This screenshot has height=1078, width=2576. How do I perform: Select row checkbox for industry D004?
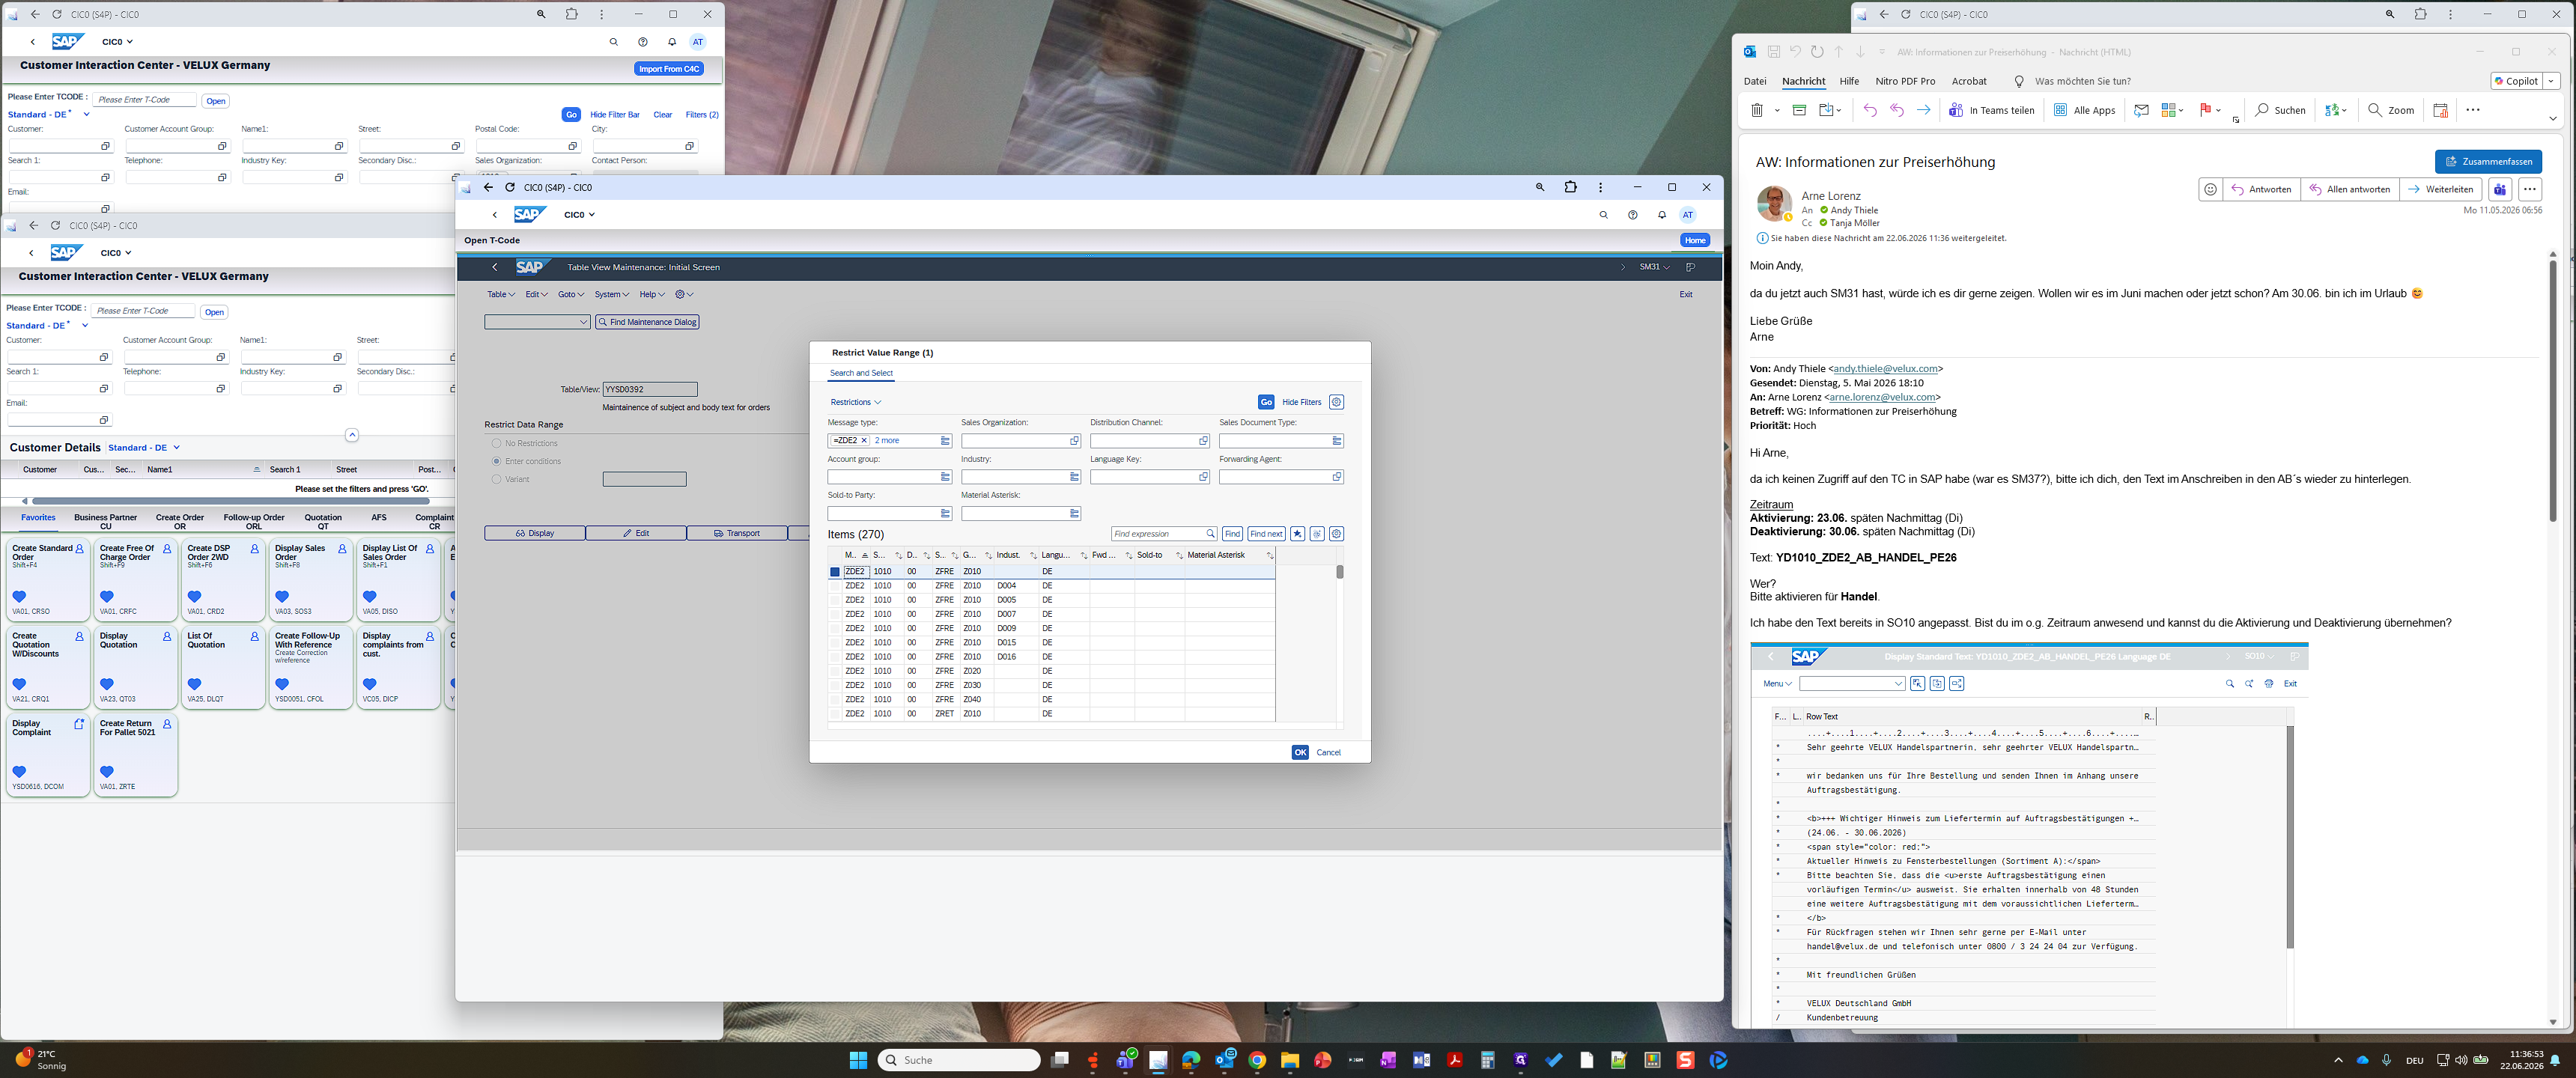[x=835, y=586]
